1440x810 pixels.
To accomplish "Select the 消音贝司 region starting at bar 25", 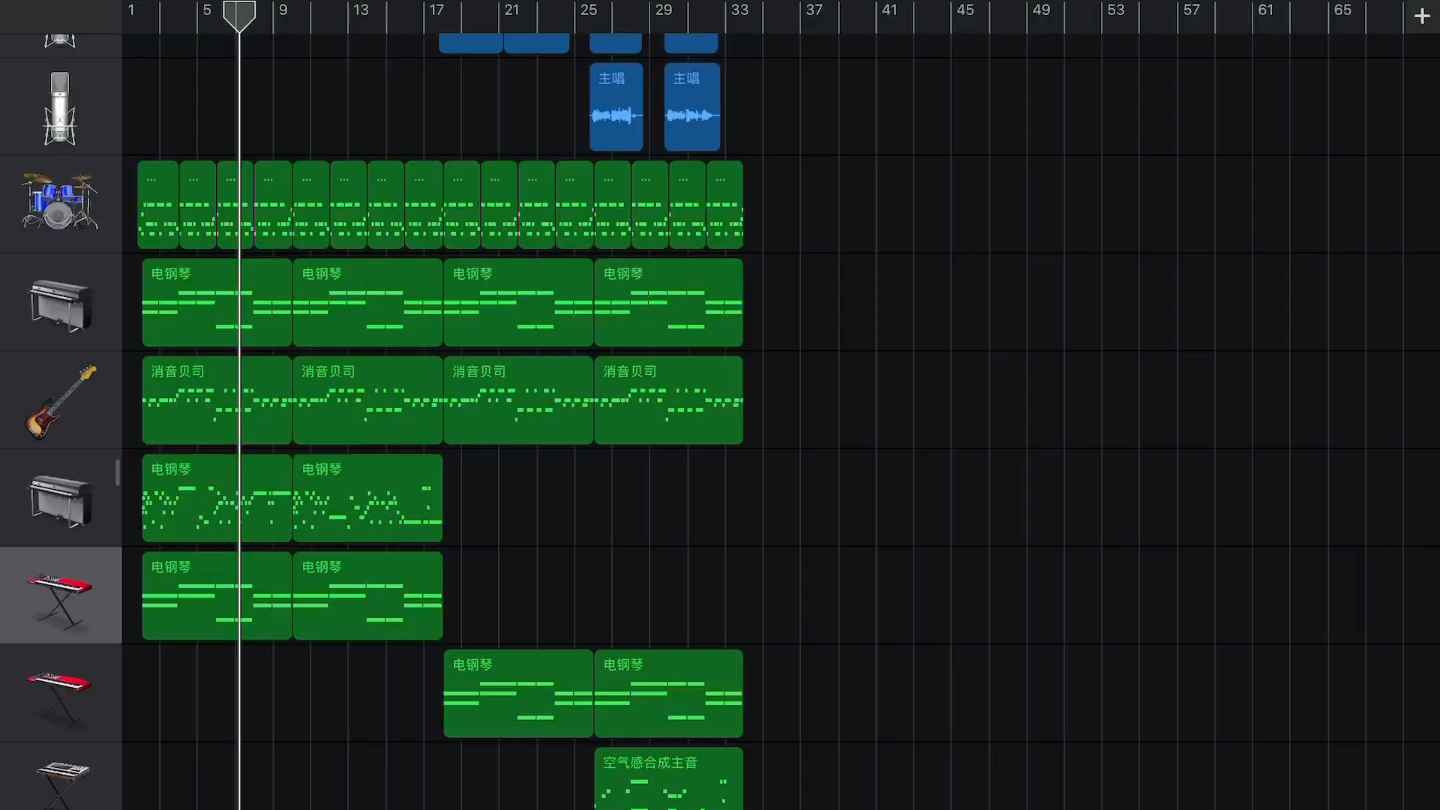I will [x=669, y=400].
